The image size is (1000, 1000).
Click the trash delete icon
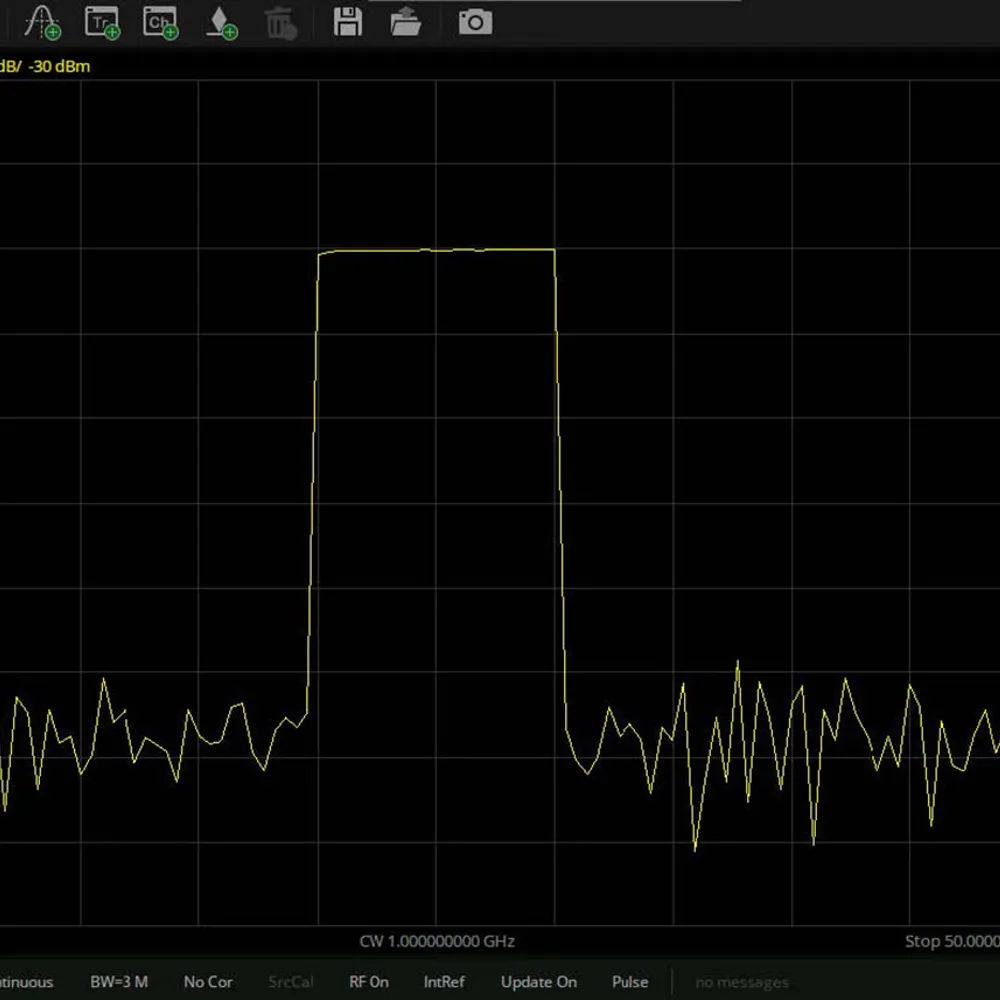tap(282, 22)
